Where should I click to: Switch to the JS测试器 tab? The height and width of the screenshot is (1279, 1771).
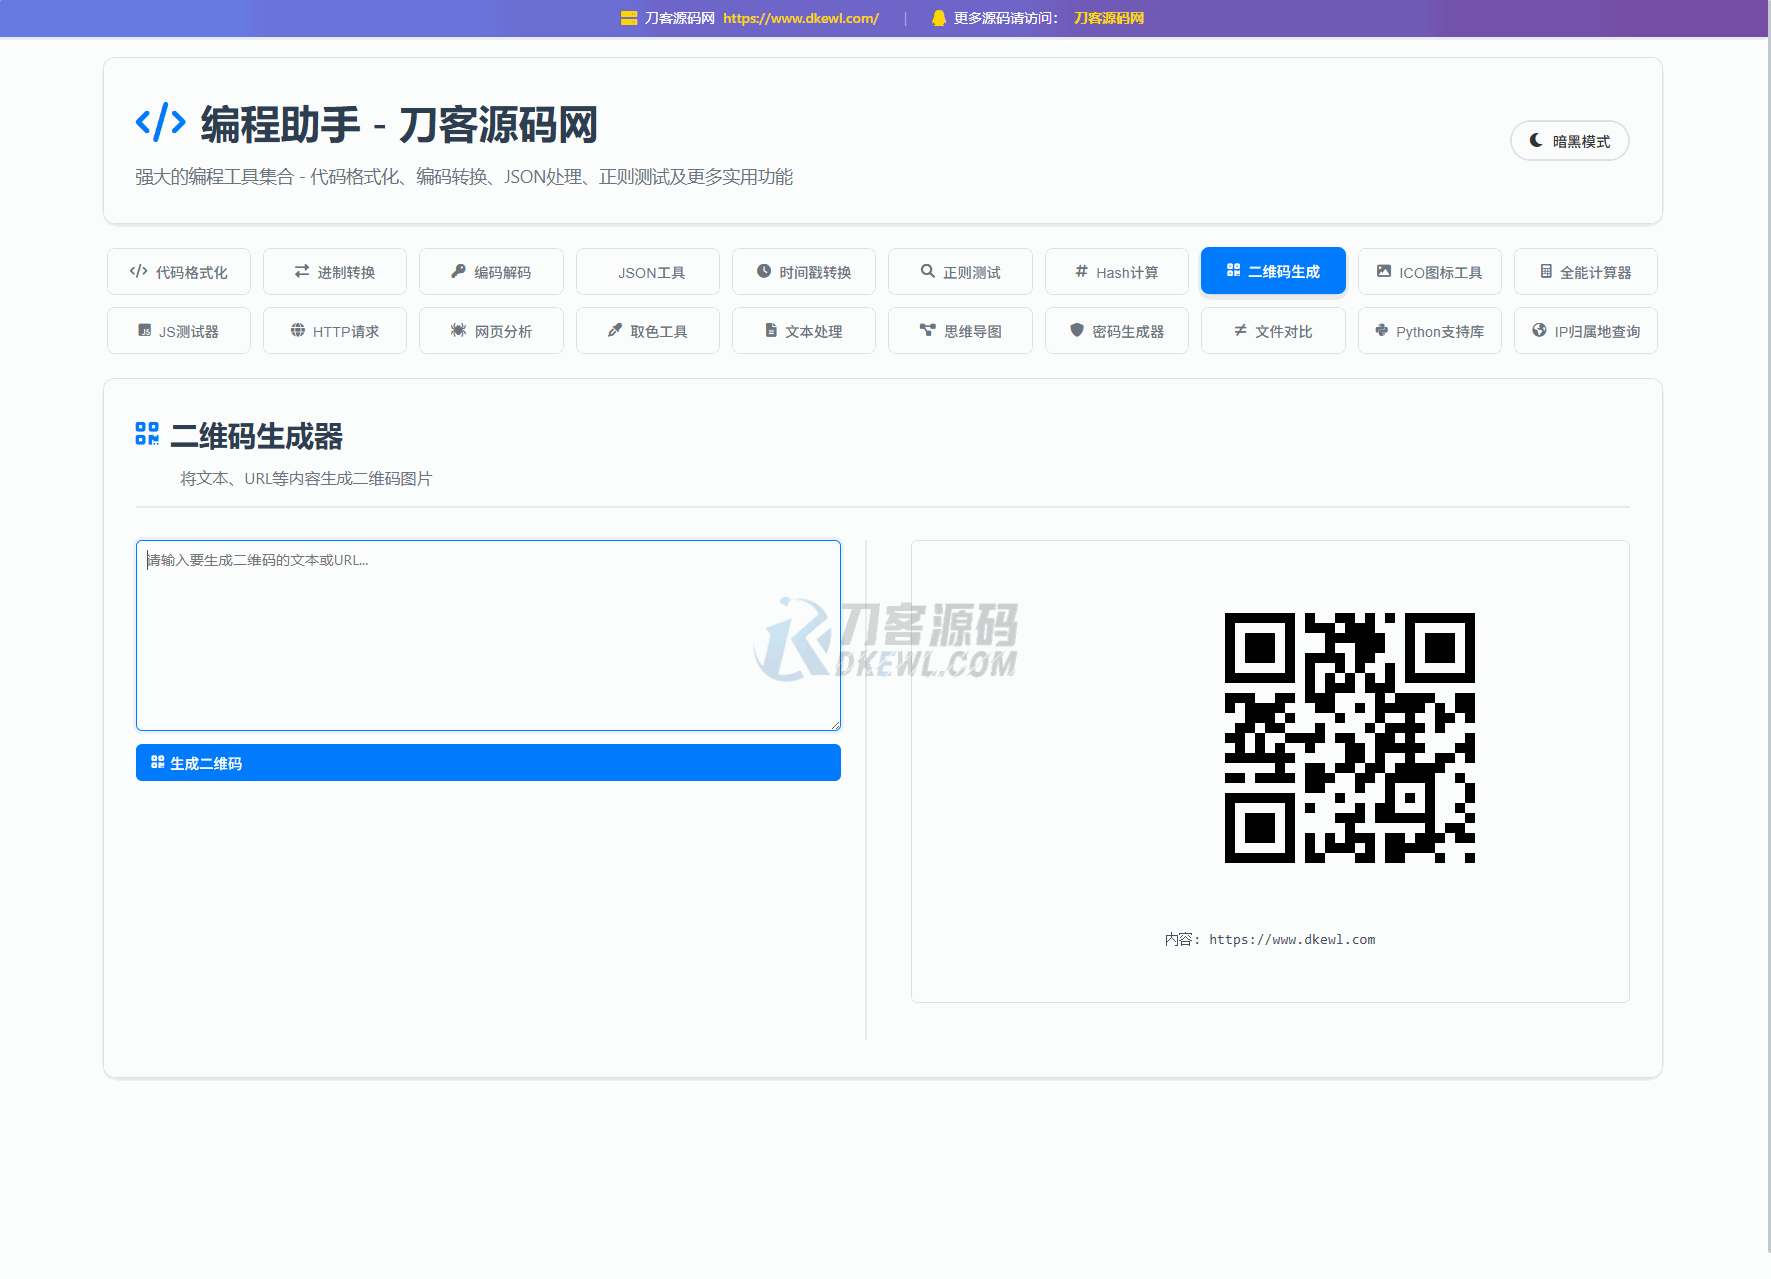pos(179,331)
